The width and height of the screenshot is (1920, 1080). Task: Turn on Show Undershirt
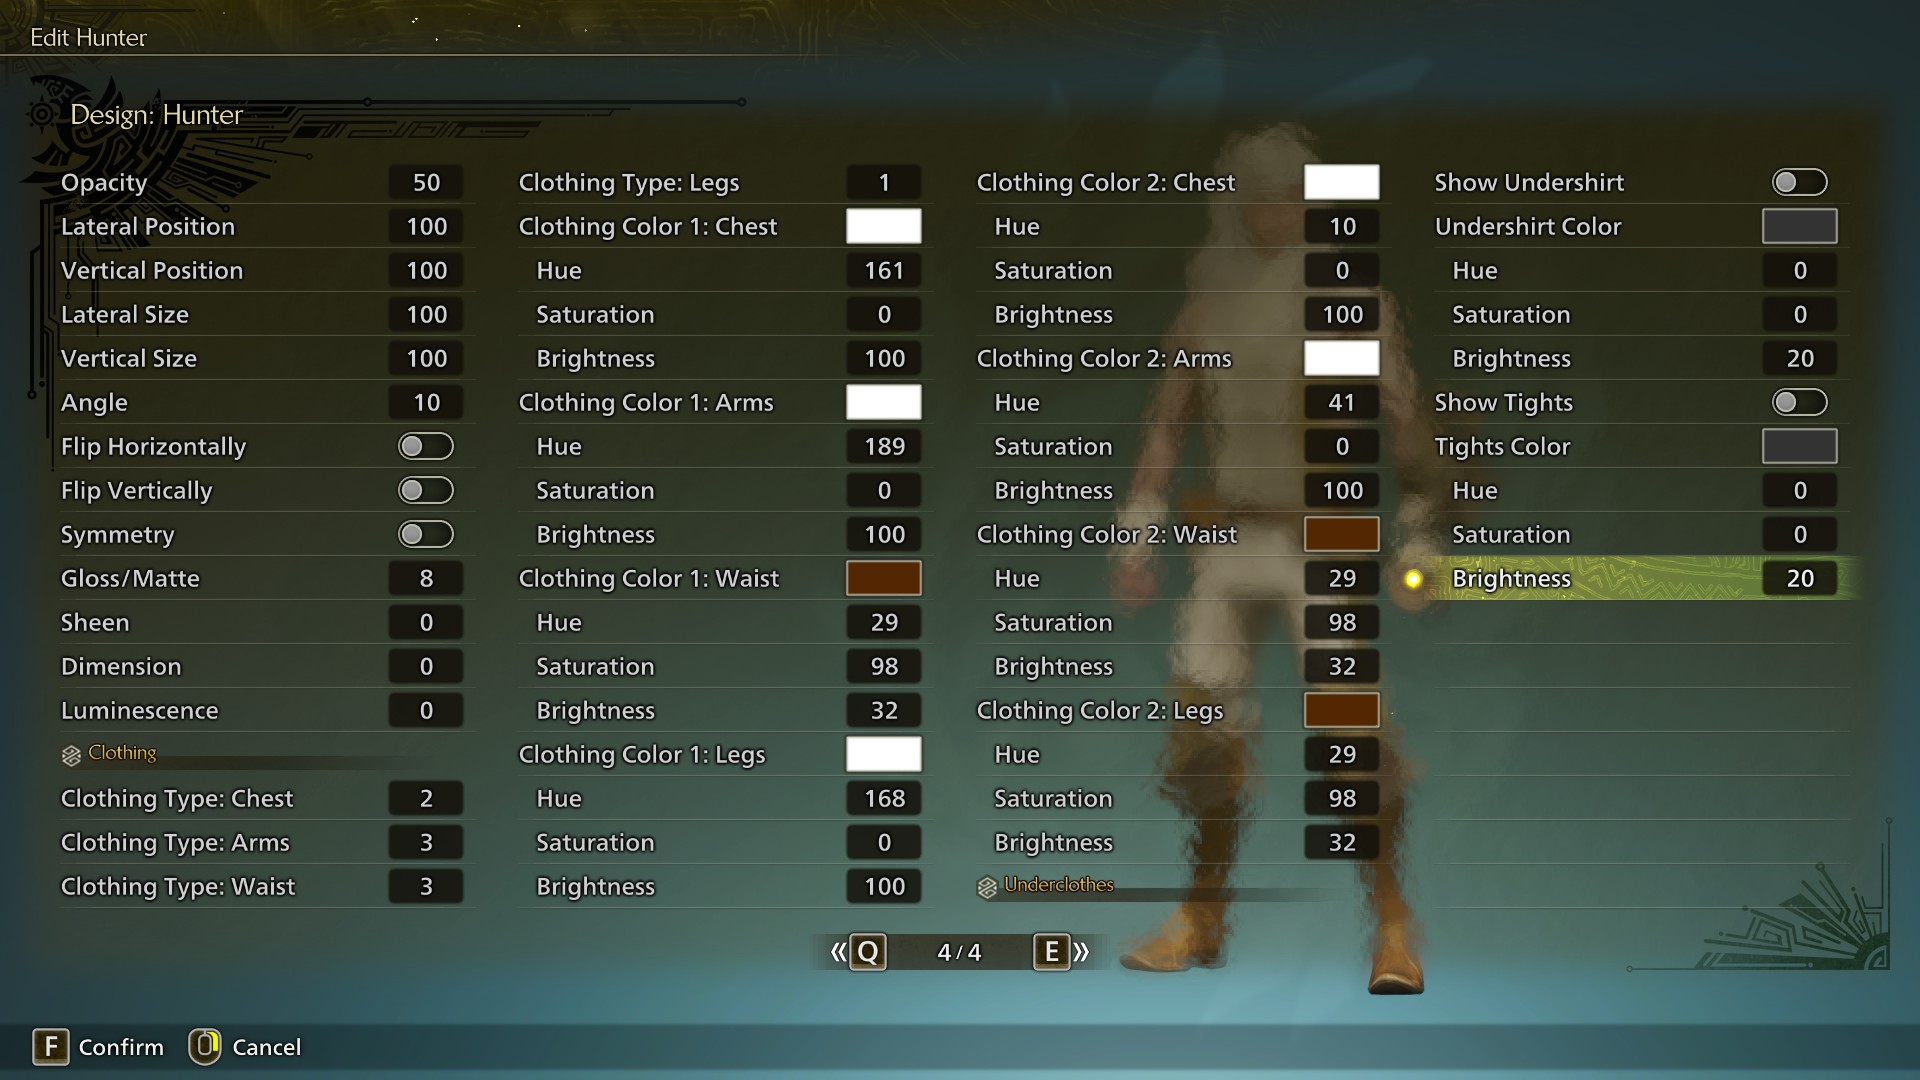1800,182
